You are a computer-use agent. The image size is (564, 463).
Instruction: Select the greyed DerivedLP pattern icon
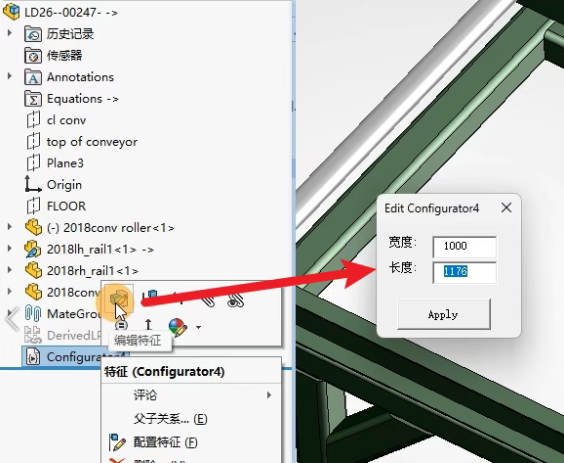[33, 335]
